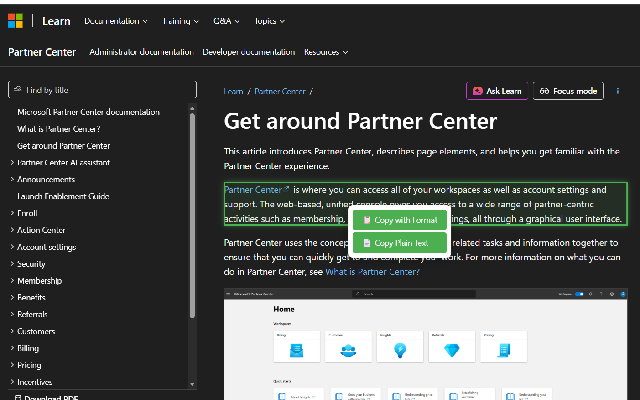Click the search bar in the Home screenshot

click(414, 294)
